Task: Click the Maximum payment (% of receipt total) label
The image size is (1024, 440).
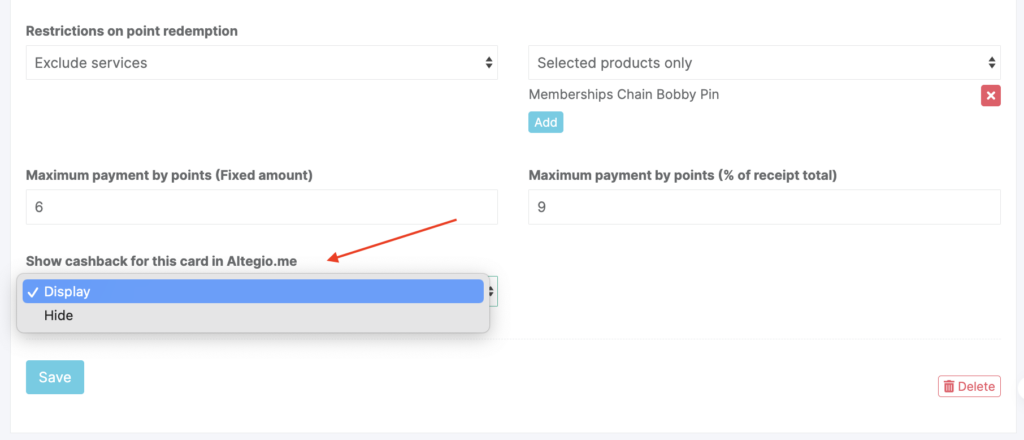Action: tap(682, 175)
